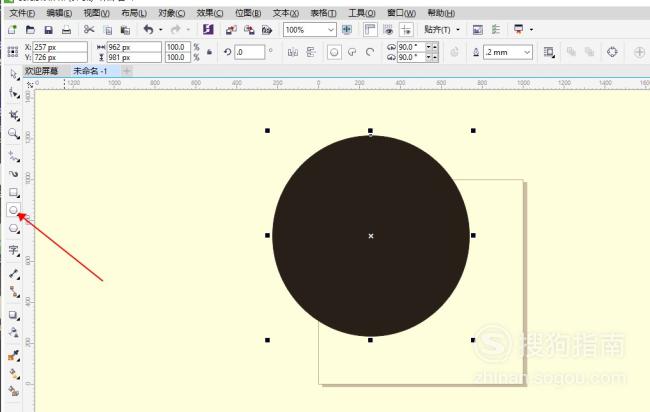Open the 对象(C) menu
The height and width of the screenshot is (412, 650).
coord(172,13)
